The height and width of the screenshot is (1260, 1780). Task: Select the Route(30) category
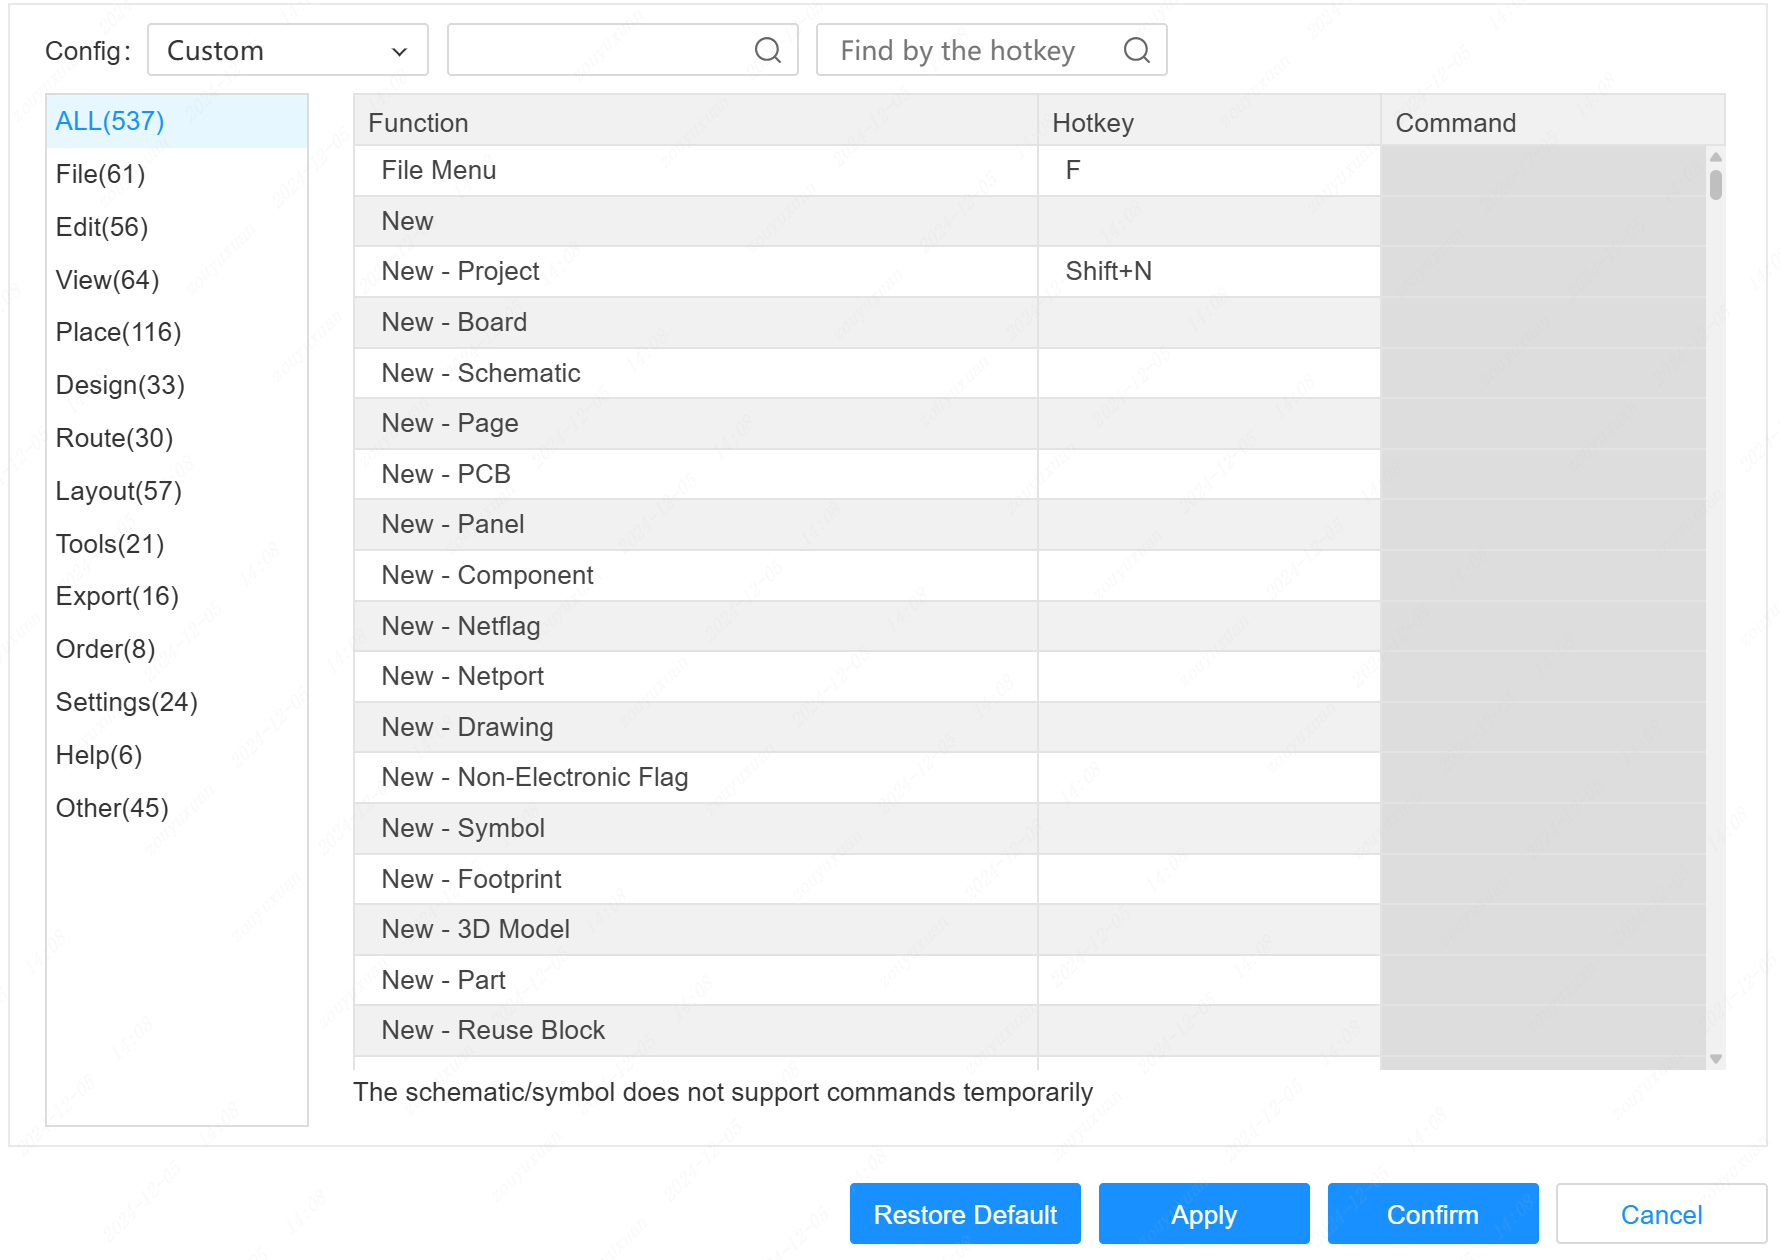pos(114,438)
